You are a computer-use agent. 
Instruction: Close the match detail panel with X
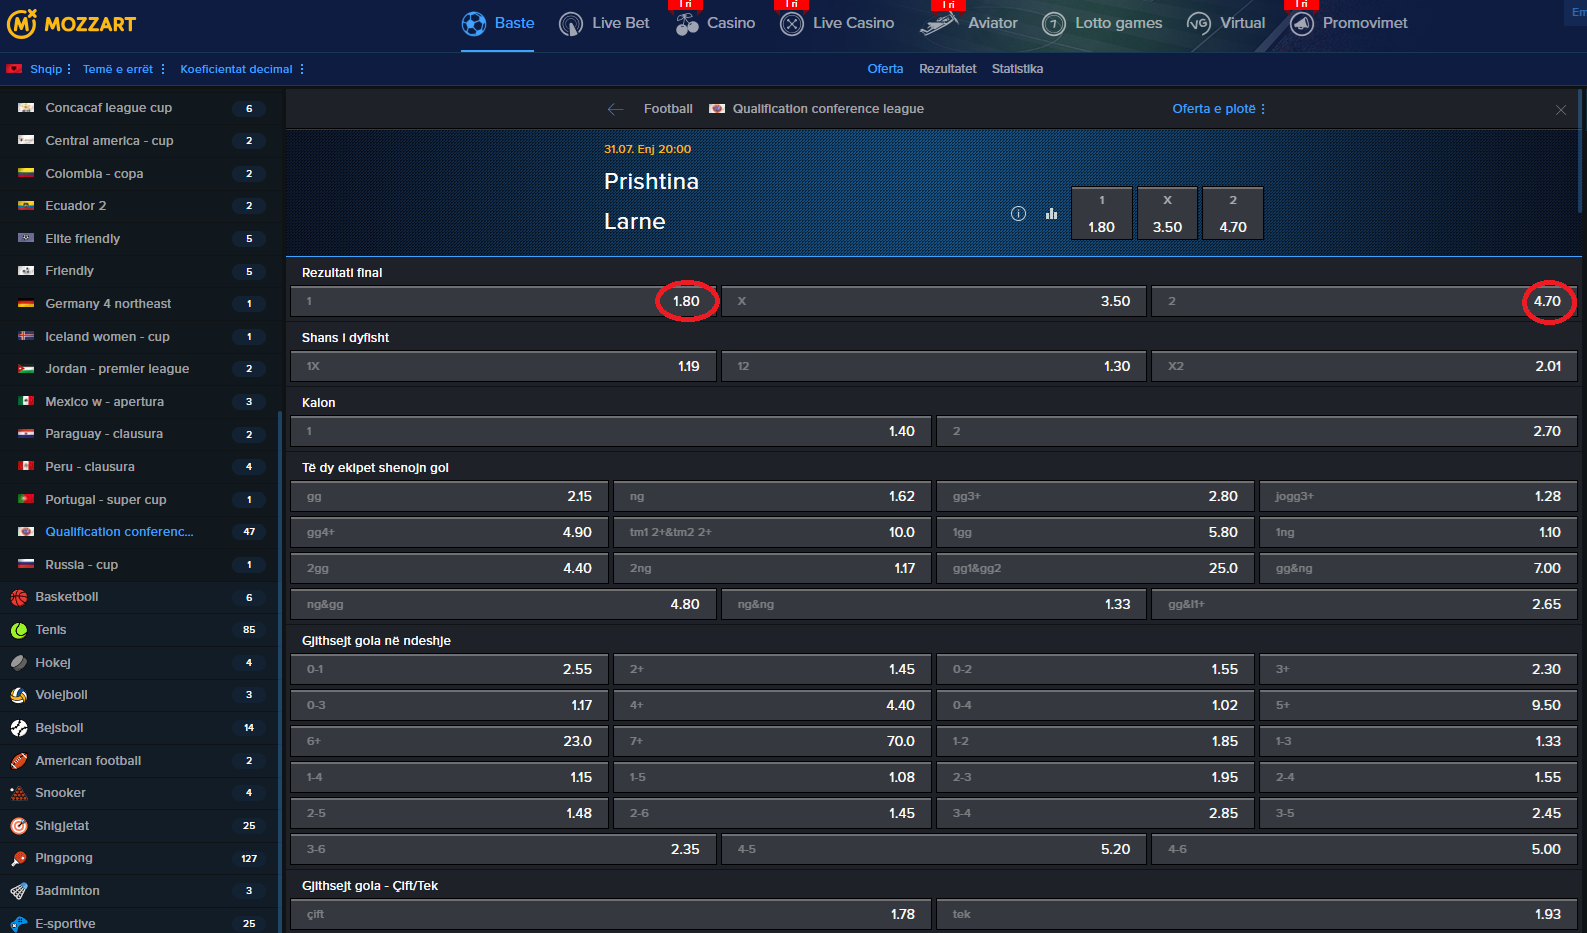coord(1561,110)
